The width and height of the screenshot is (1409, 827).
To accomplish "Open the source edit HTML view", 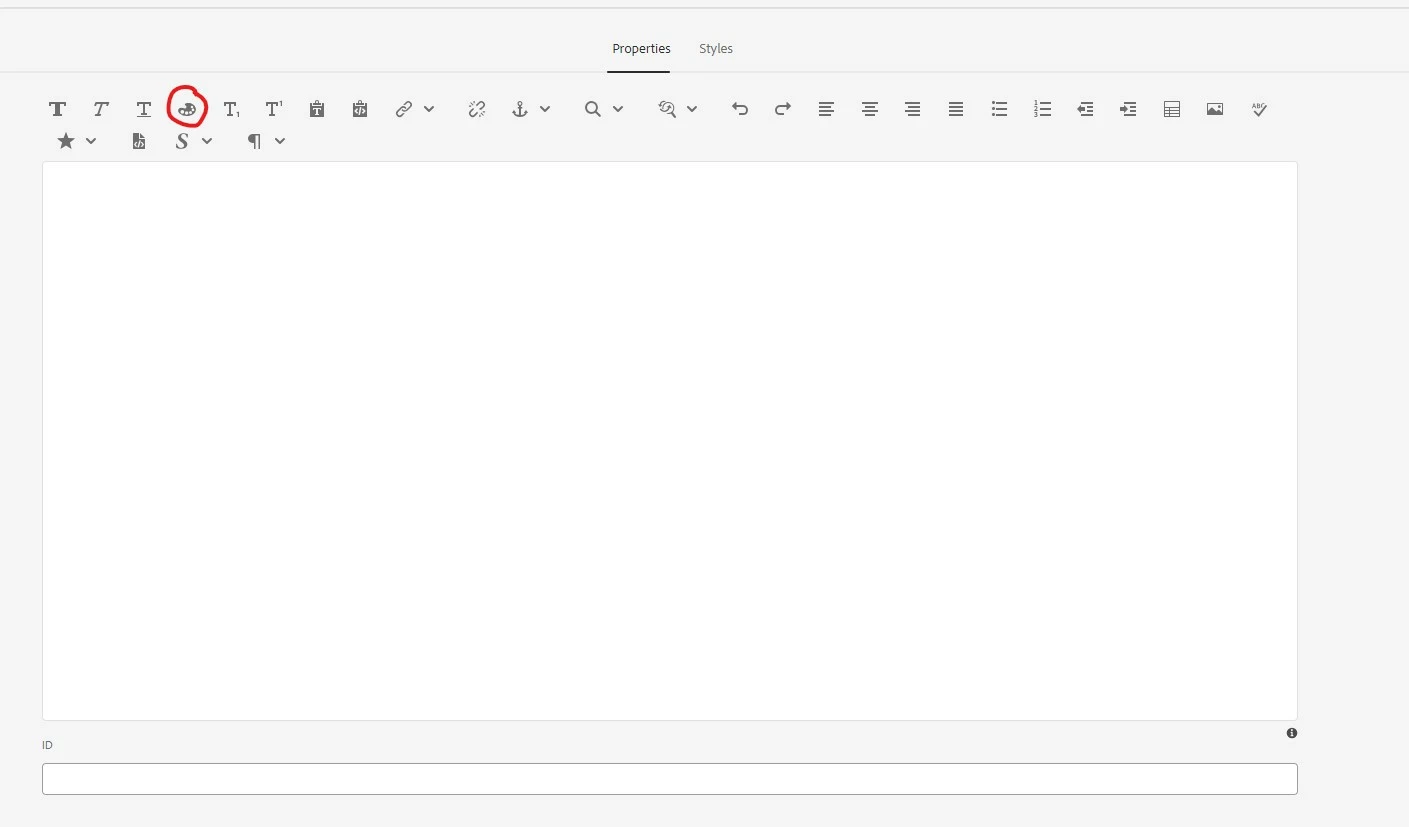I will click(x=139, y=141).
